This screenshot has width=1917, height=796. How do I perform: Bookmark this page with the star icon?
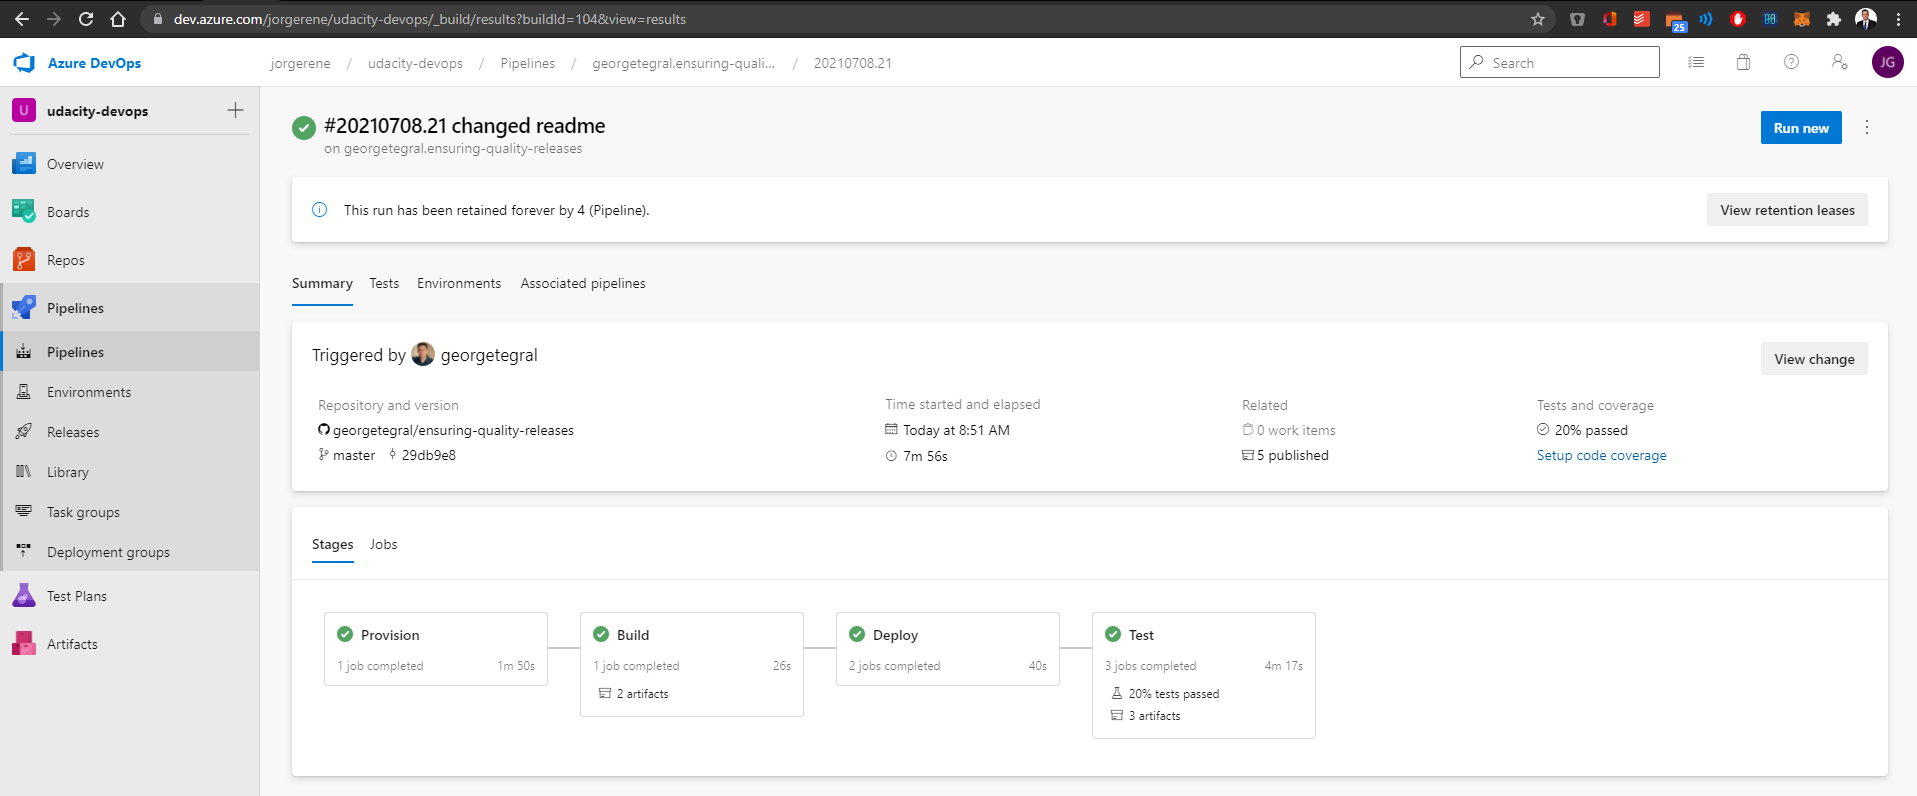click(x=1538, y=19)
